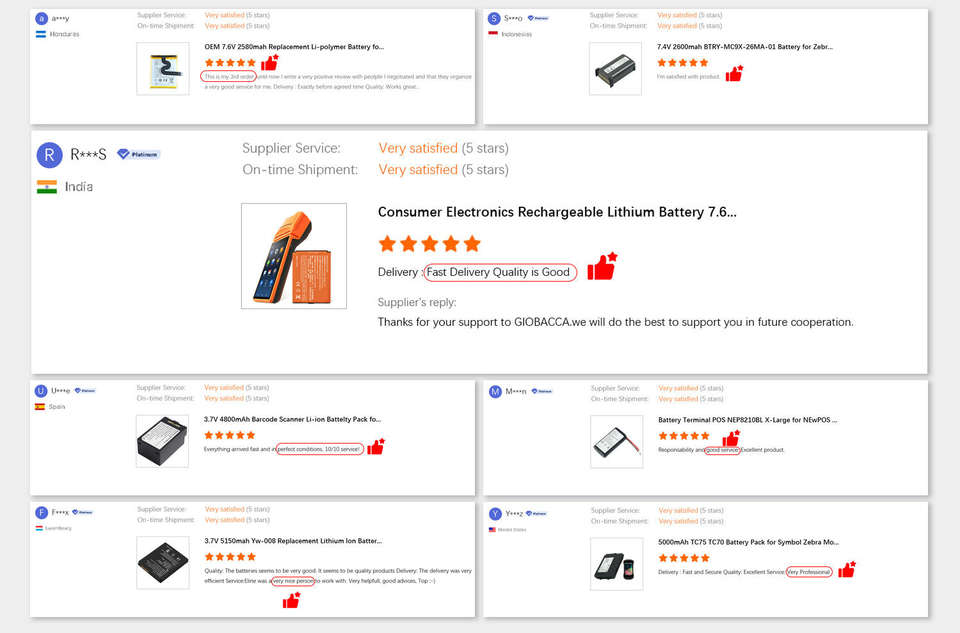The width and height of the screenshot is (960, 633).
Task: Click thumbs-up on the Honduras buyer's review
Action: [269, 62]
